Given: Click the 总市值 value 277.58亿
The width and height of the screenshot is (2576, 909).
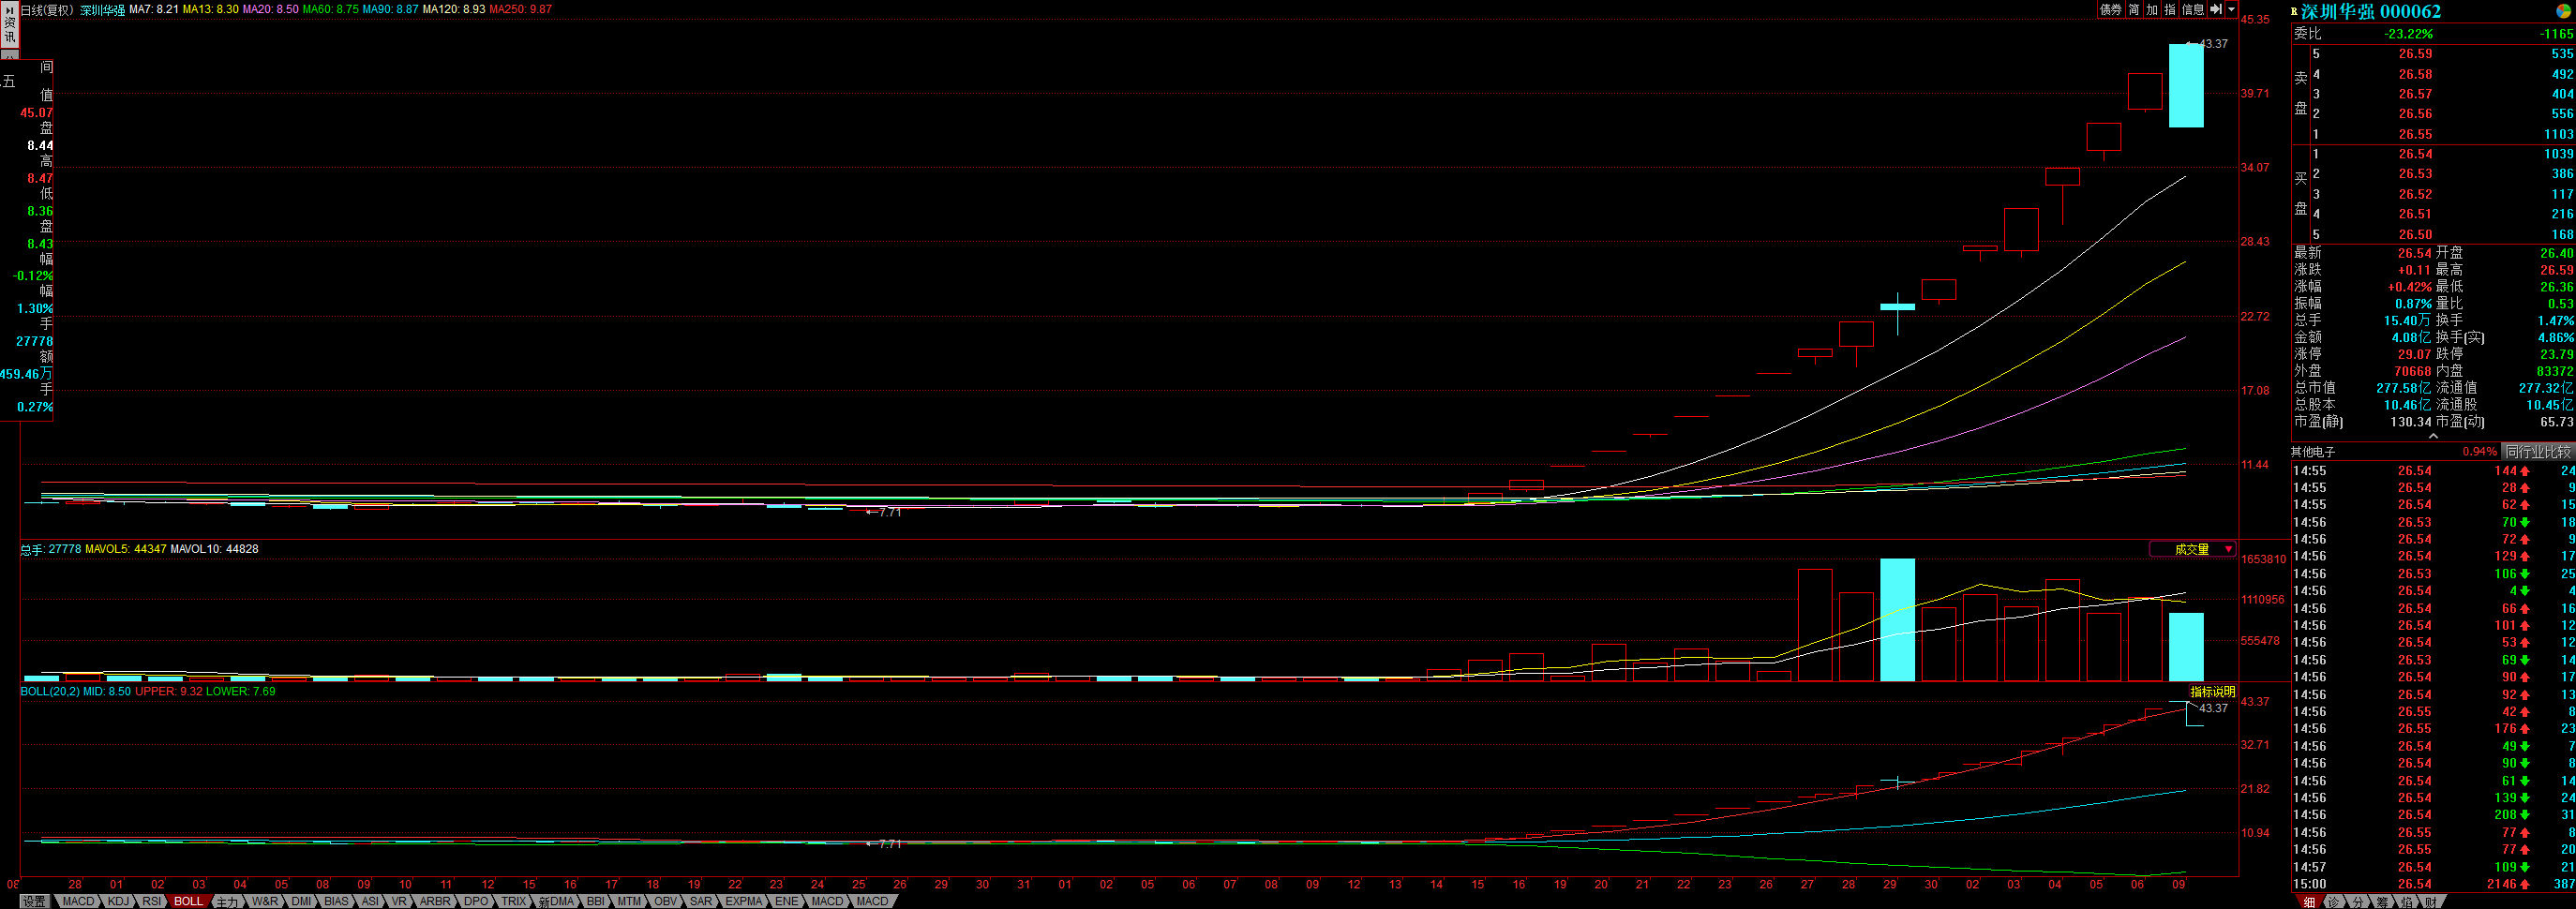Looking at the screenshot, I should 2403,388.
